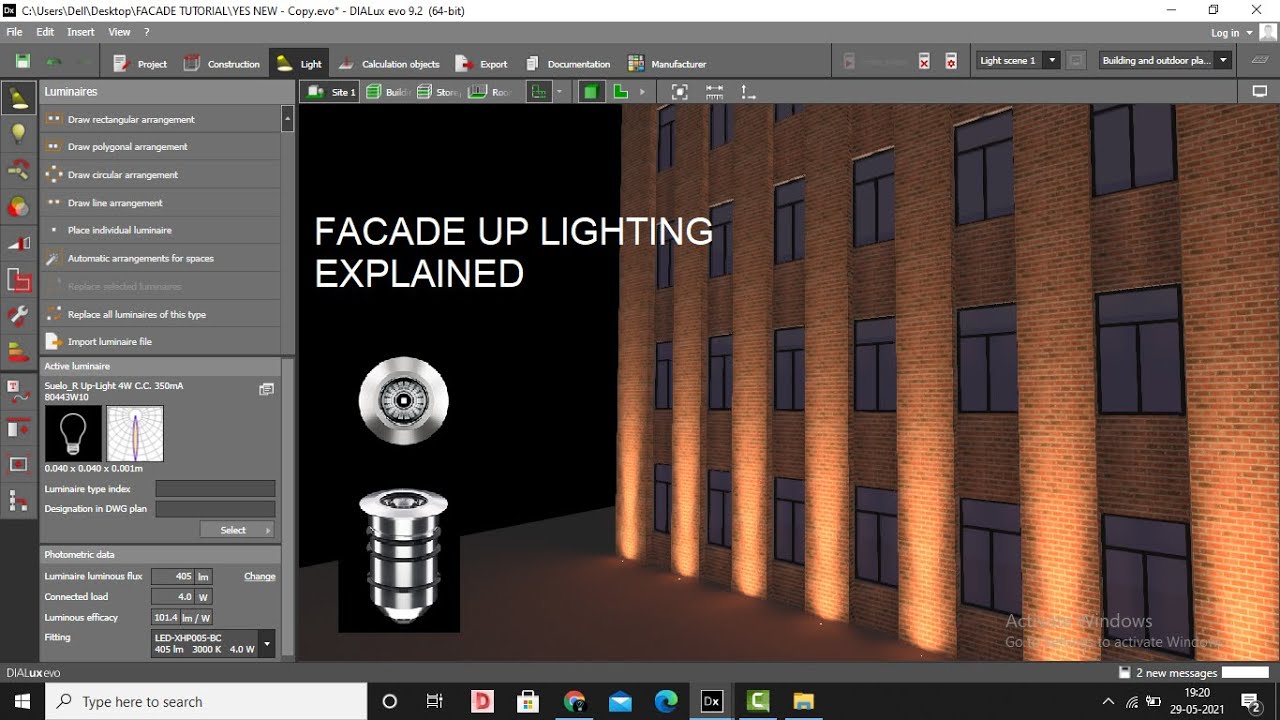Screen dimensions: 1280x720
Task: Click the Change link beside luminous flux
Action: pos(260,576)
